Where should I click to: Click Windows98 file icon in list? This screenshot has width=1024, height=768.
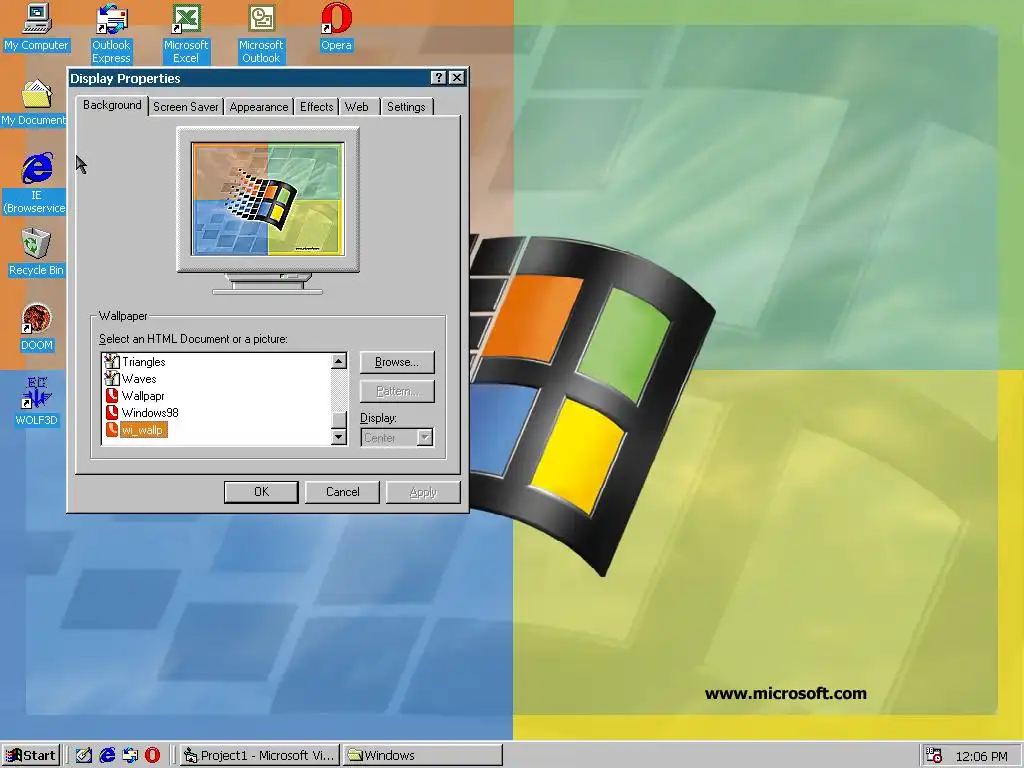112,412
